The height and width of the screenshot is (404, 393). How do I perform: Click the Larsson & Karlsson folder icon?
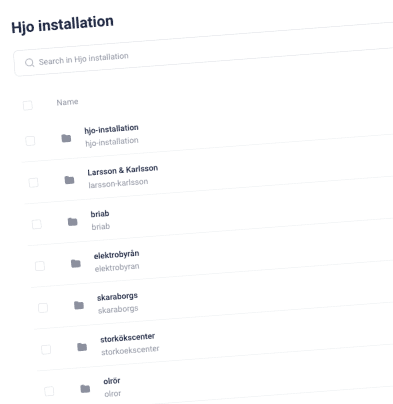coord(69,180)
